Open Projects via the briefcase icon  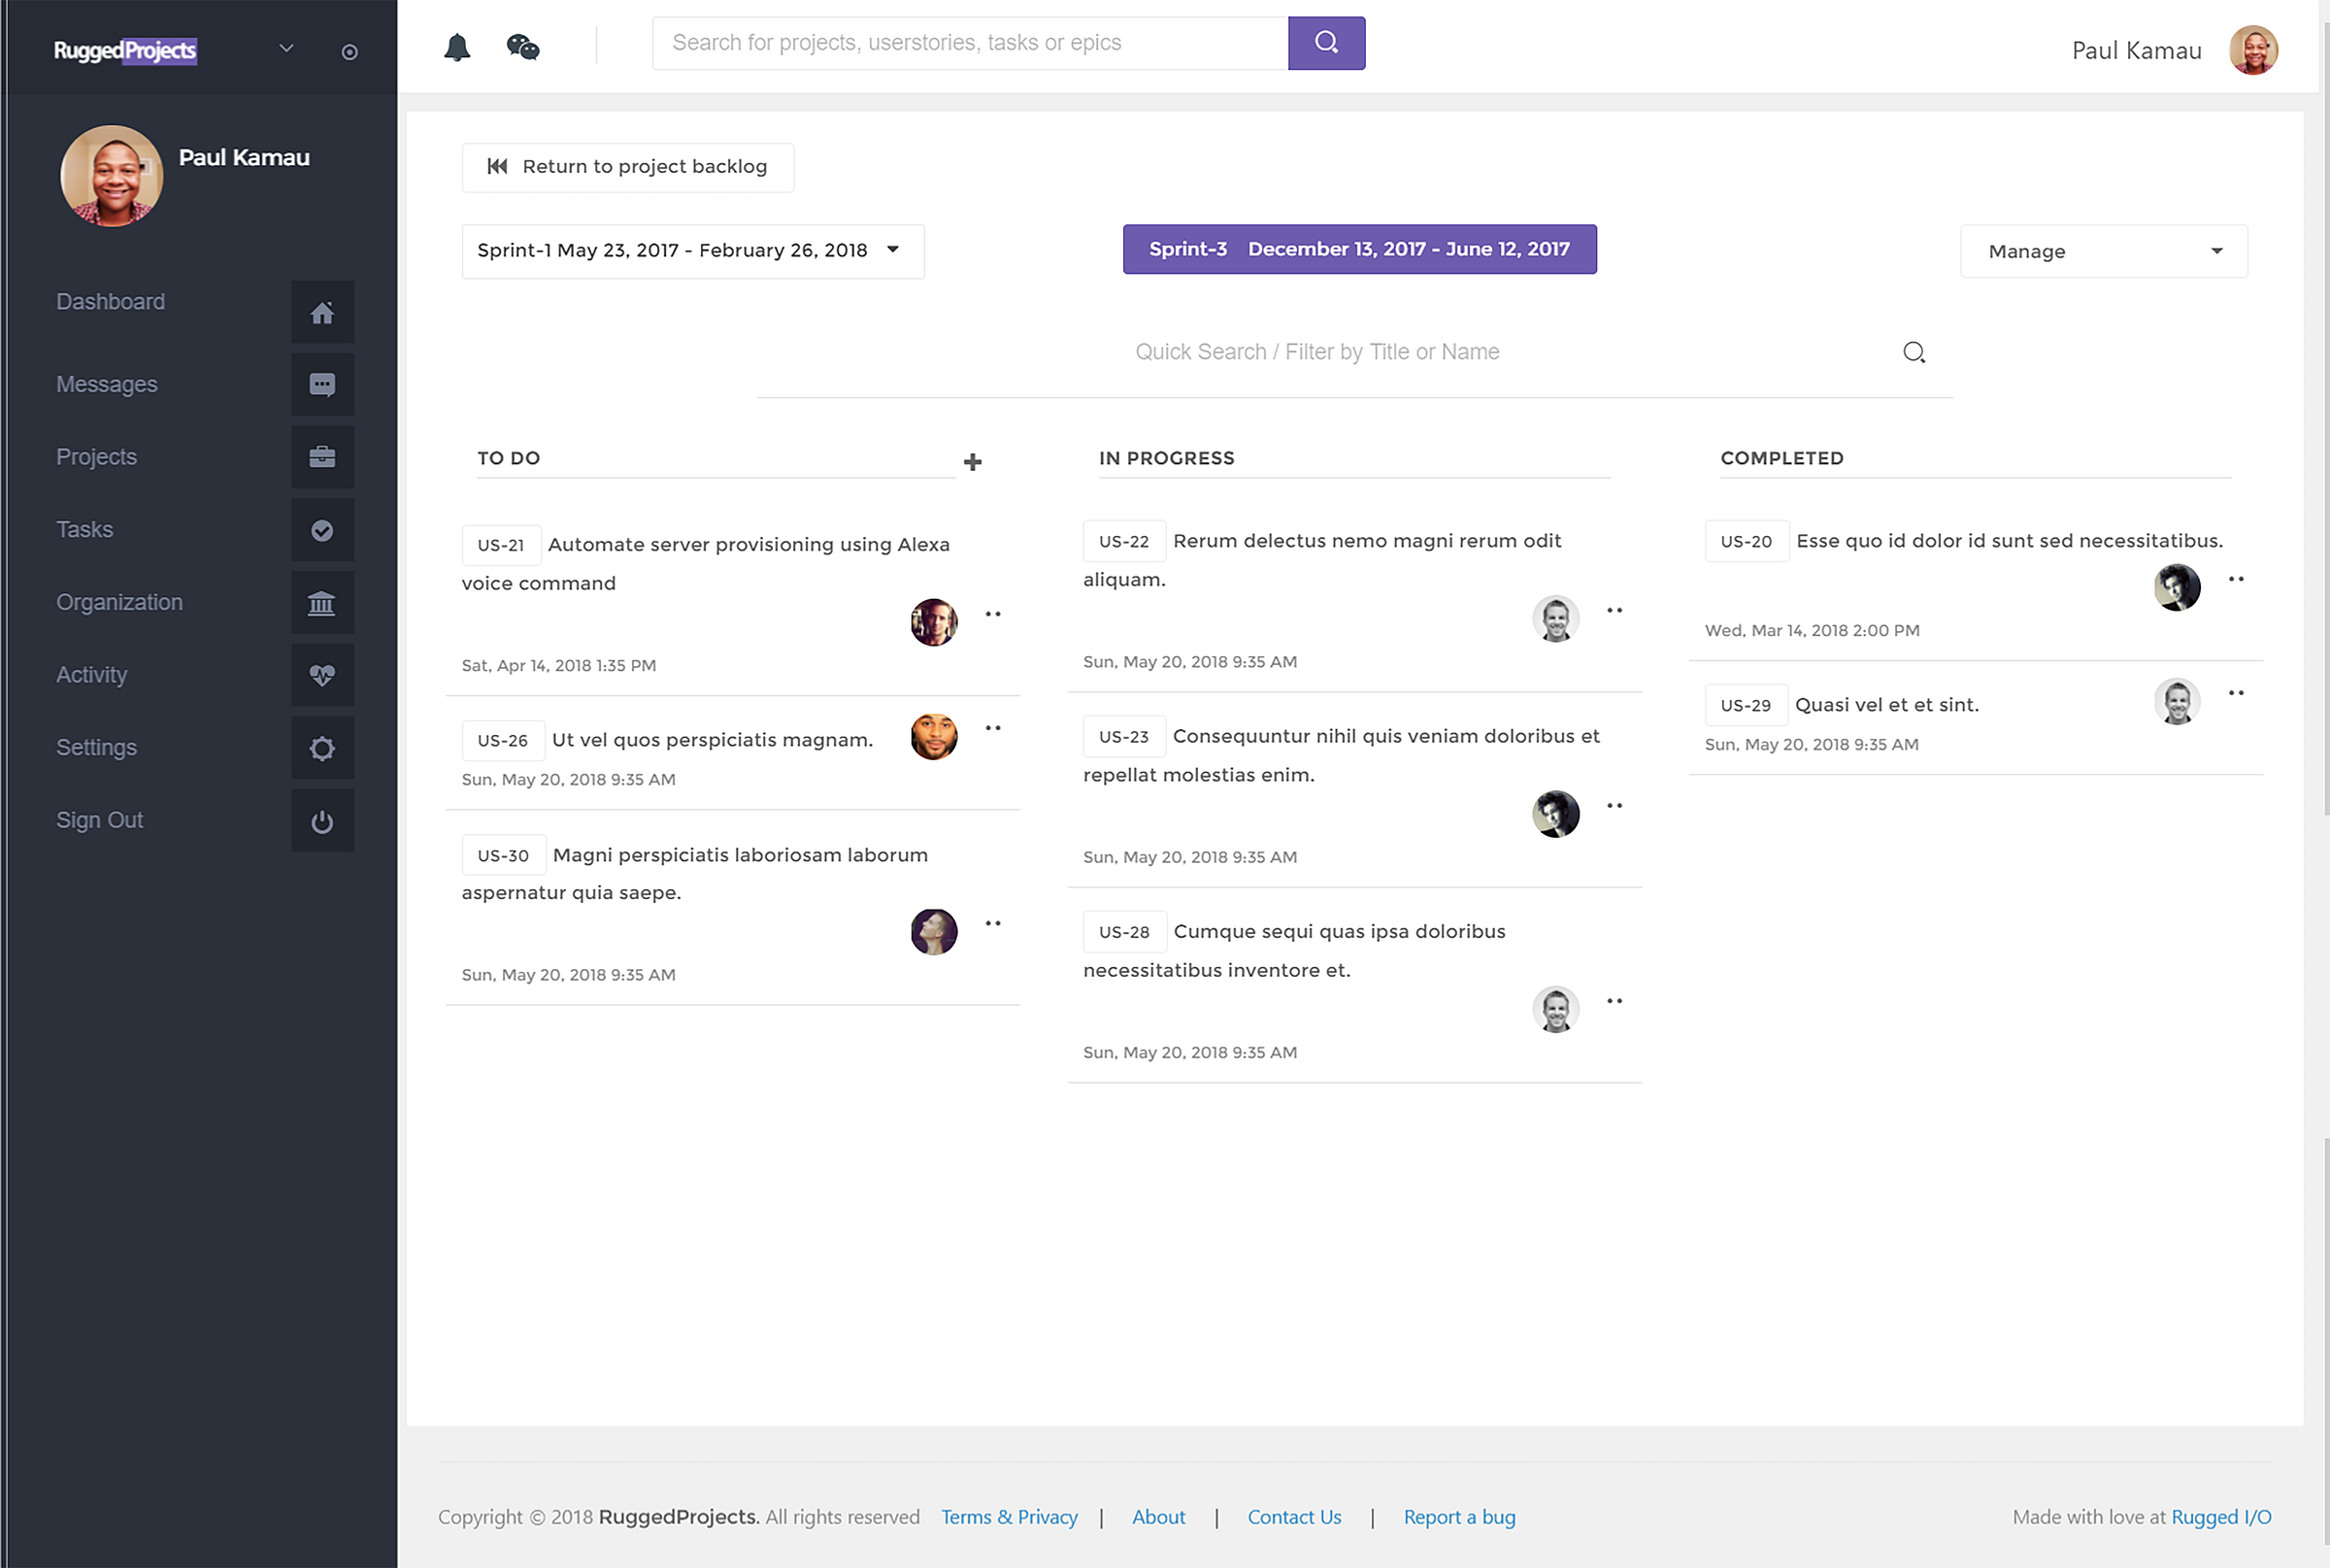coord(322,458)
